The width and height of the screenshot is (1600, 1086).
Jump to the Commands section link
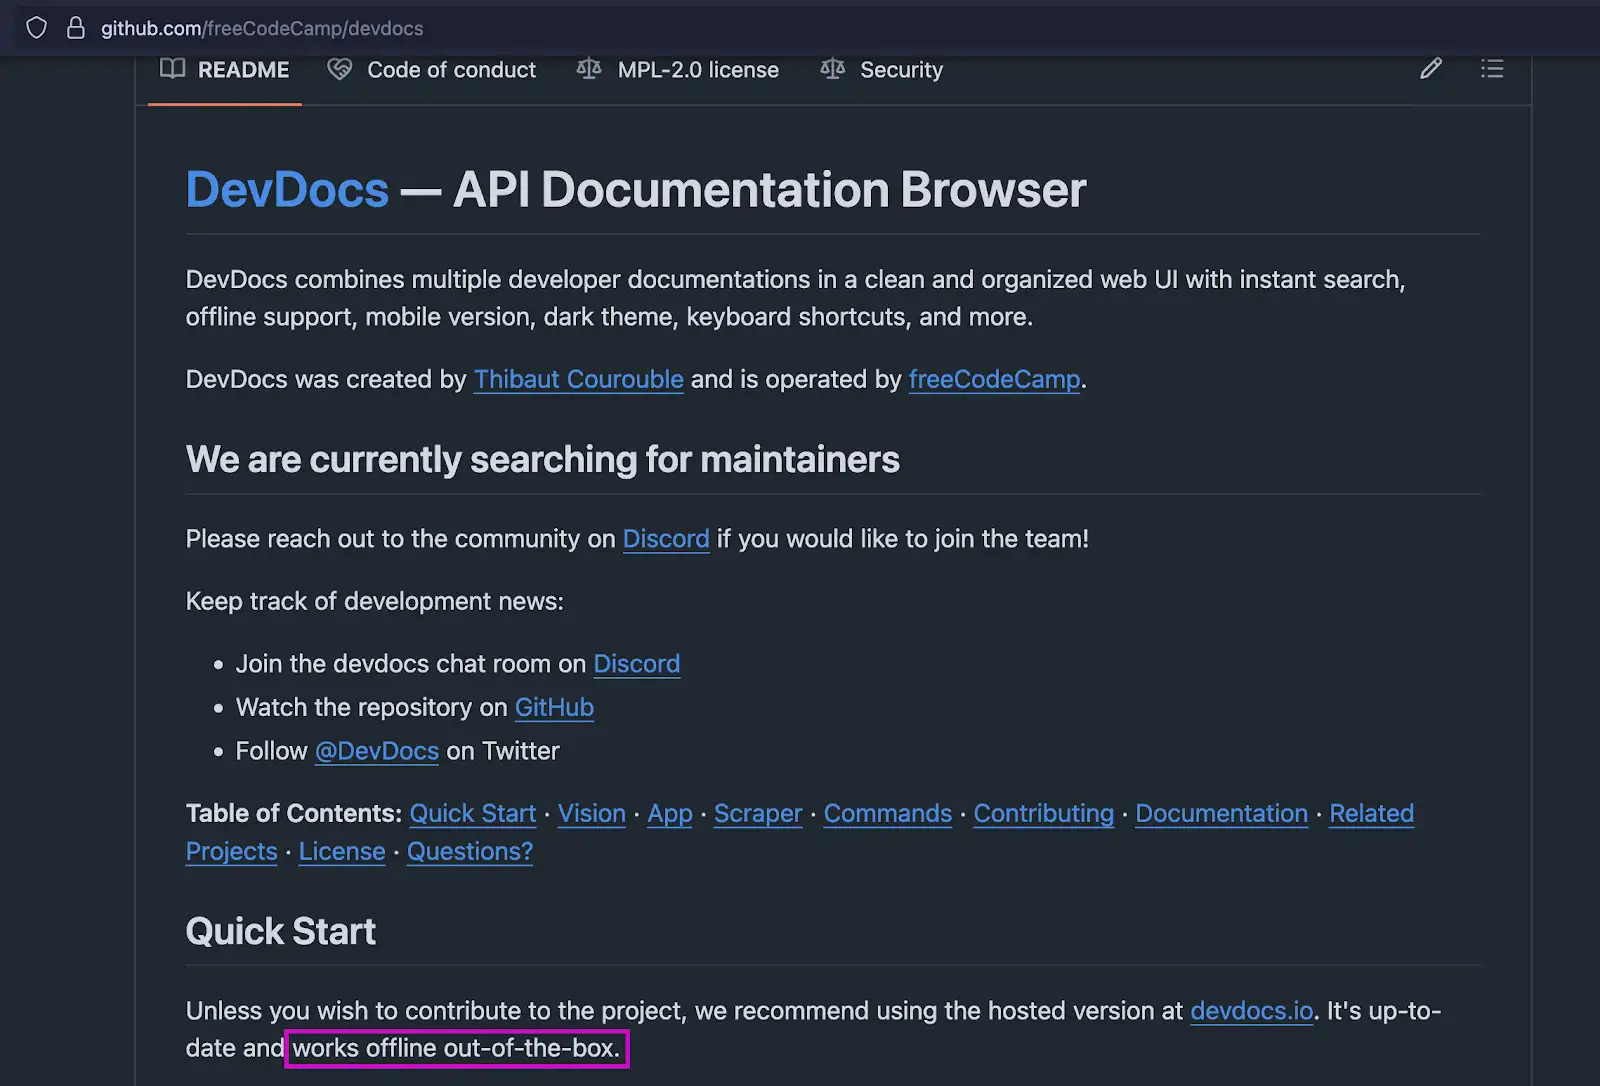(x=888, y=814)
